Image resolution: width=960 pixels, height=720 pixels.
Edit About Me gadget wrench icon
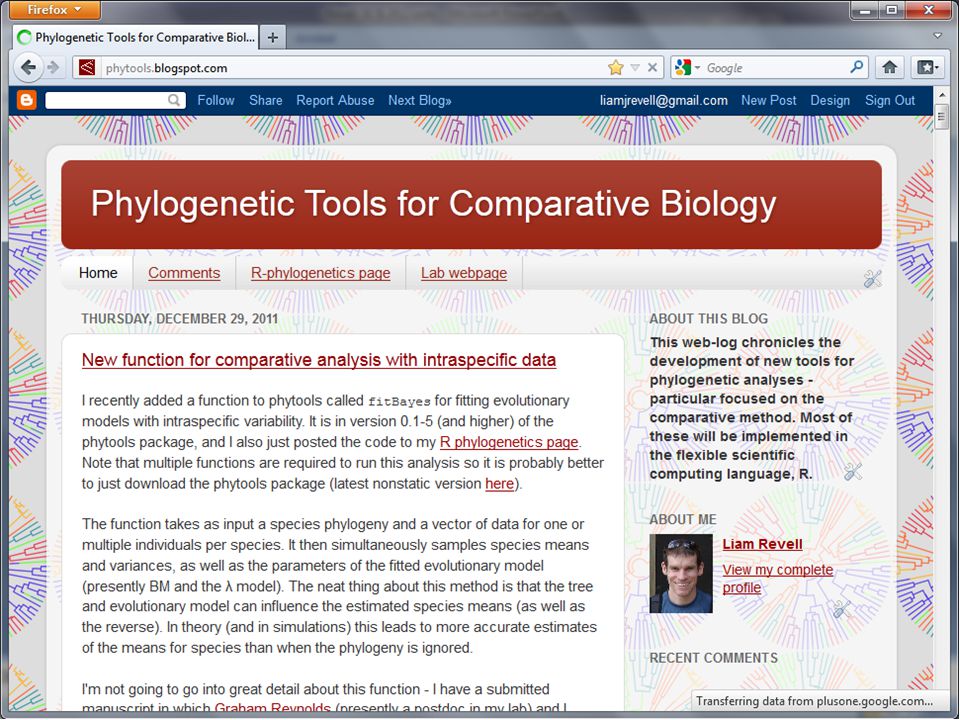pyautogui.click(x=841, y=609)
